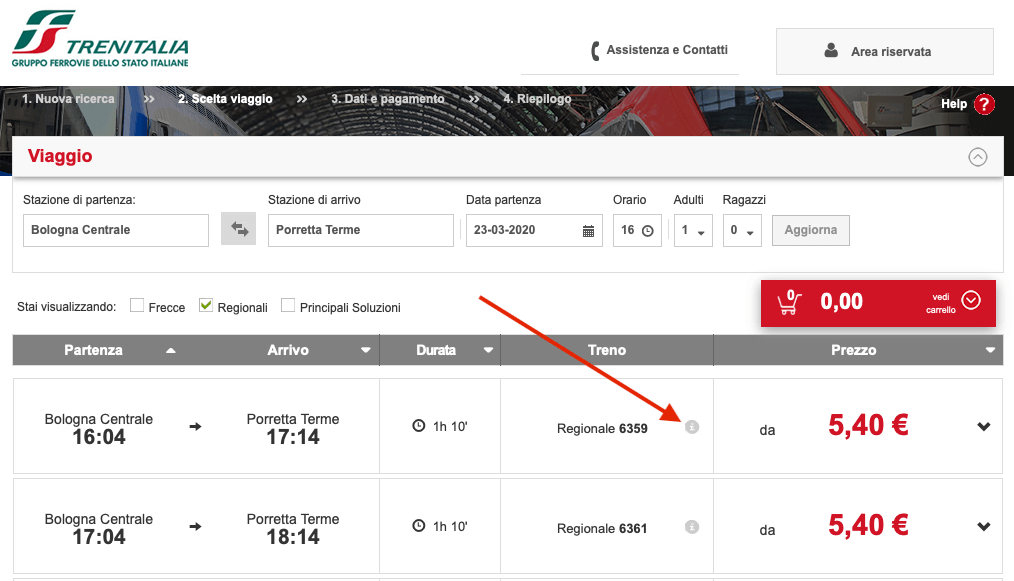Click the 1h 10' duration in the 16:04 row
This screenshot has width=1014, height=581.
point(450,426)
